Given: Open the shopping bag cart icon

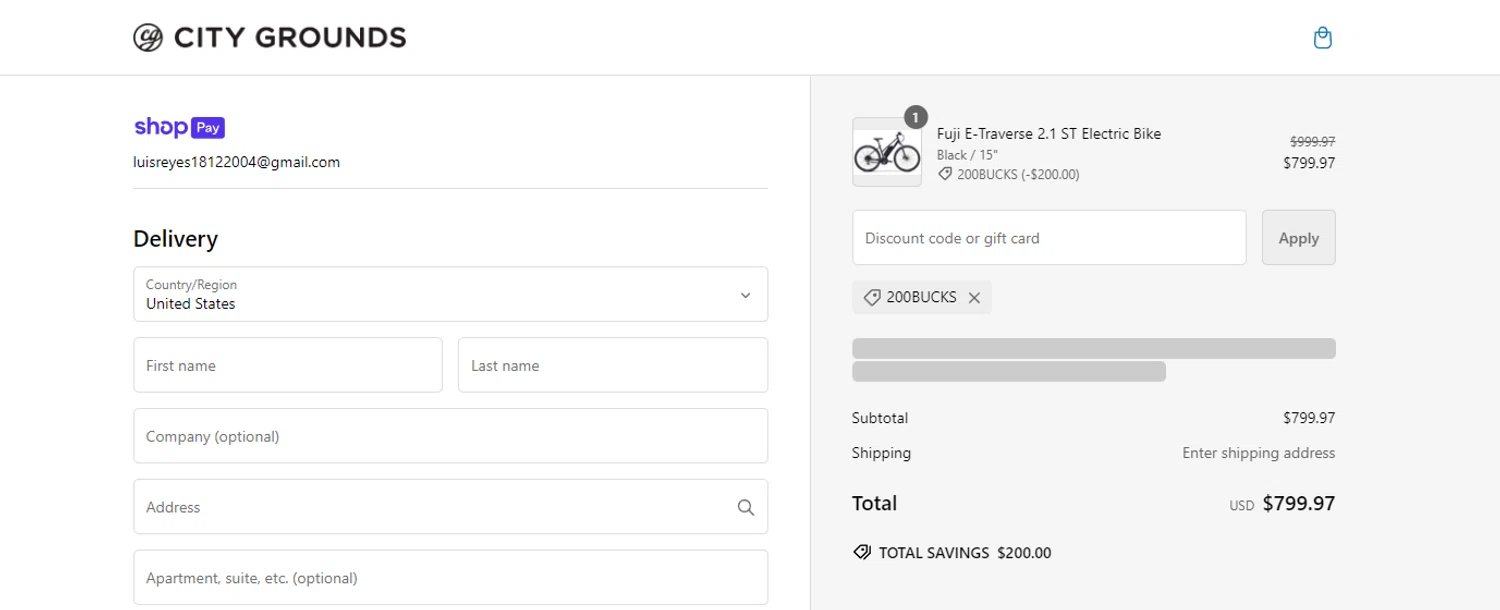Looking at the screenshot, I should point(1322,38).
